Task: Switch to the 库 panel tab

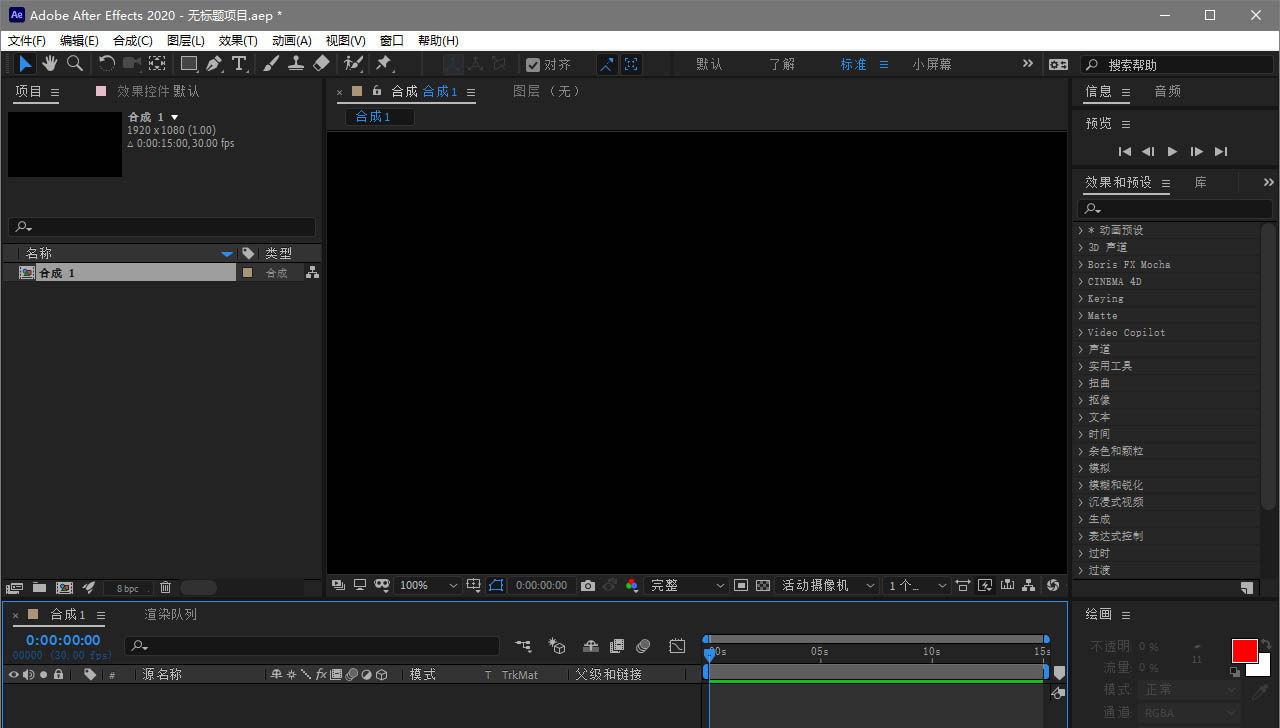Action: (1200, 182)
